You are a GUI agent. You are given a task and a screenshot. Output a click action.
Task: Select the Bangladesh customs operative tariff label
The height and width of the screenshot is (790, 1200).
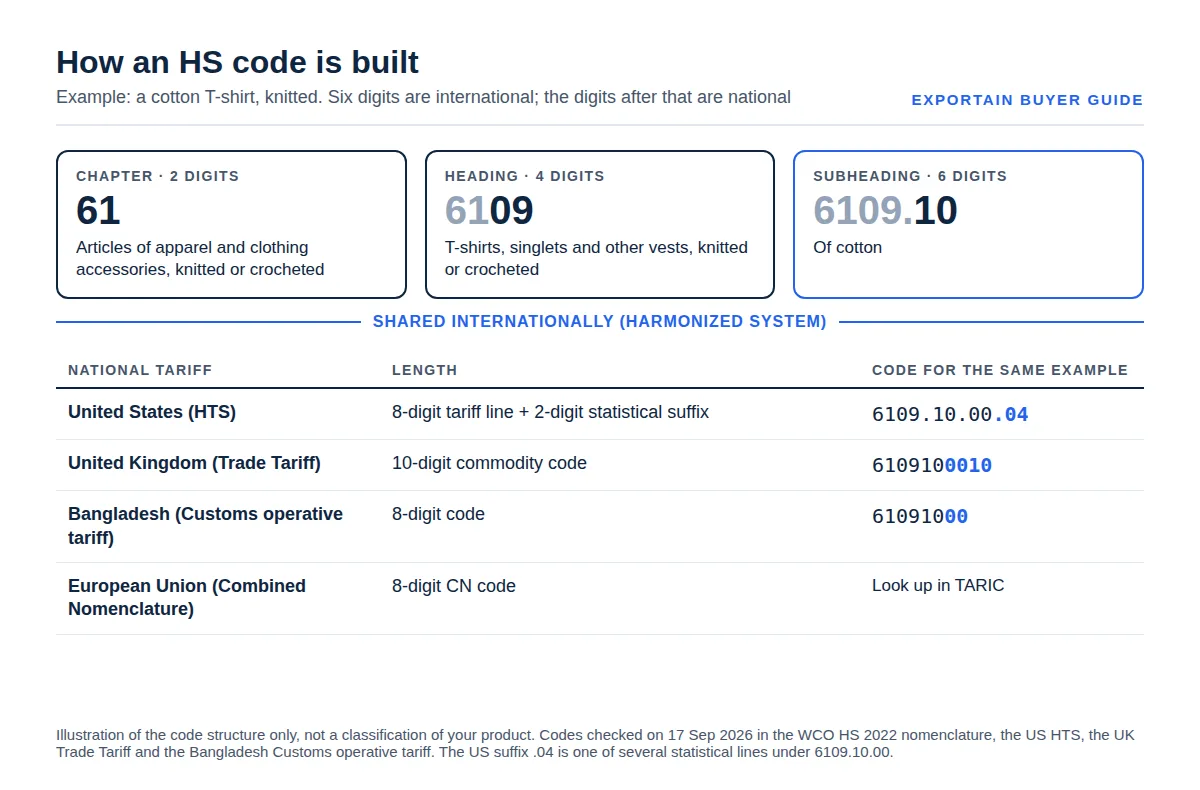click(205, 526)
